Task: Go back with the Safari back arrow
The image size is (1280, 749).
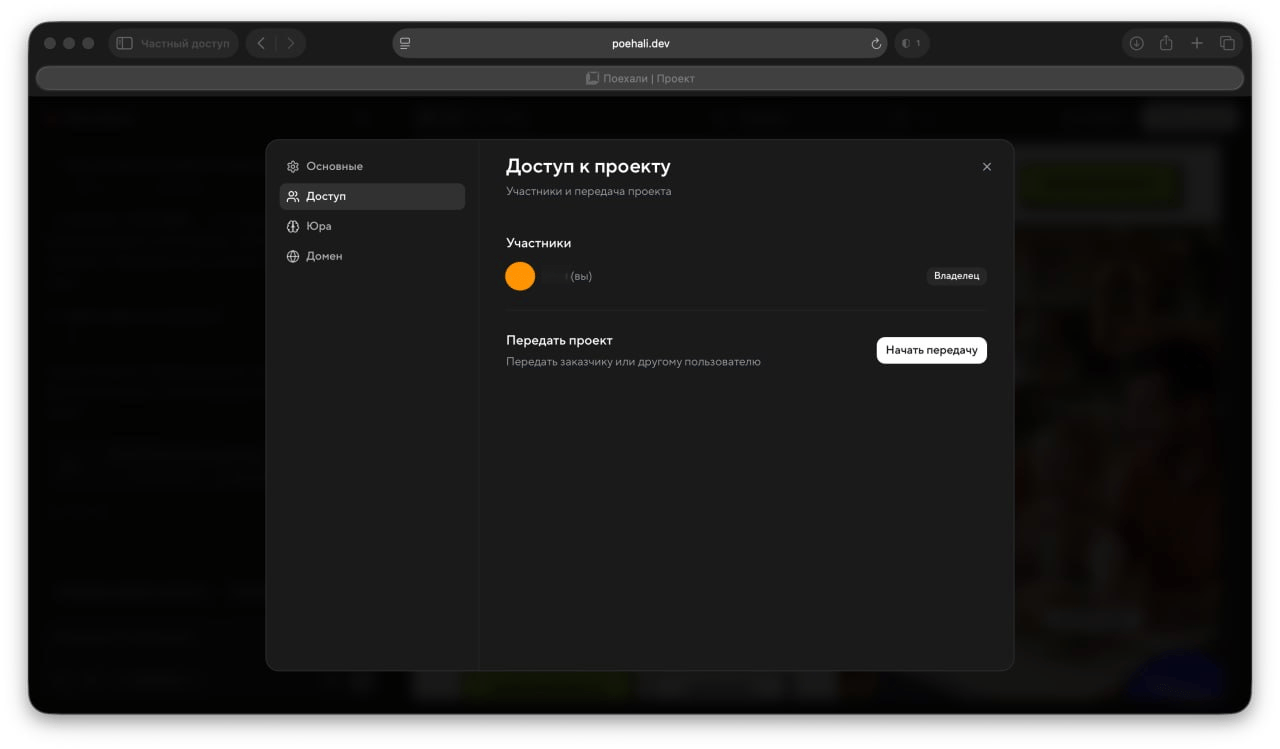Action: [x=261, y=43]
